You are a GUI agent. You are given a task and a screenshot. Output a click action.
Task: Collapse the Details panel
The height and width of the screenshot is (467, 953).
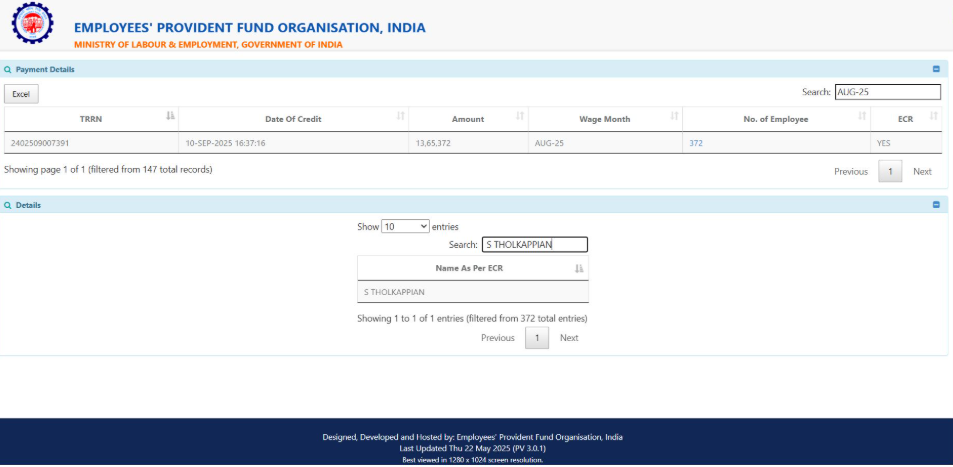(936, 205)
